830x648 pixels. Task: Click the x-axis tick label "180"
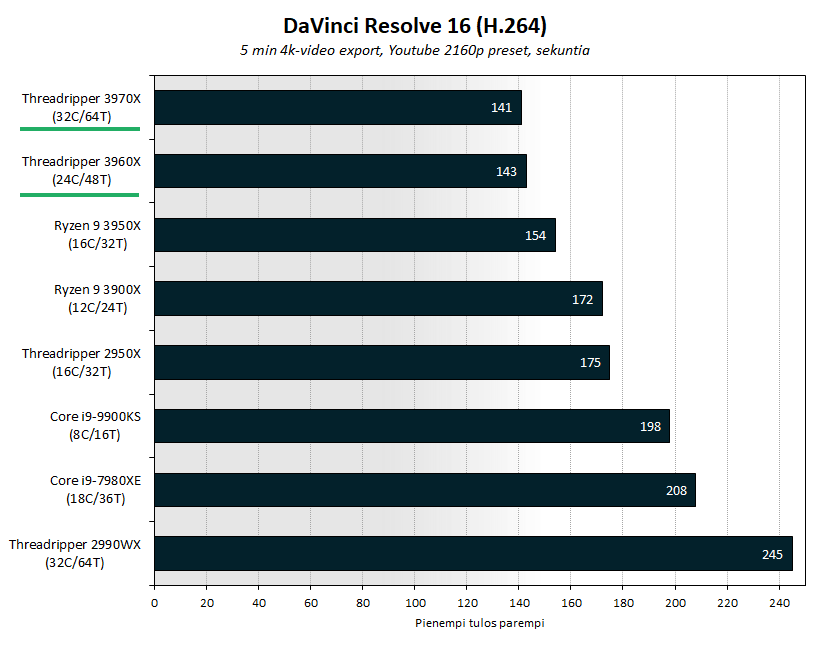click(x=623, y=603)
